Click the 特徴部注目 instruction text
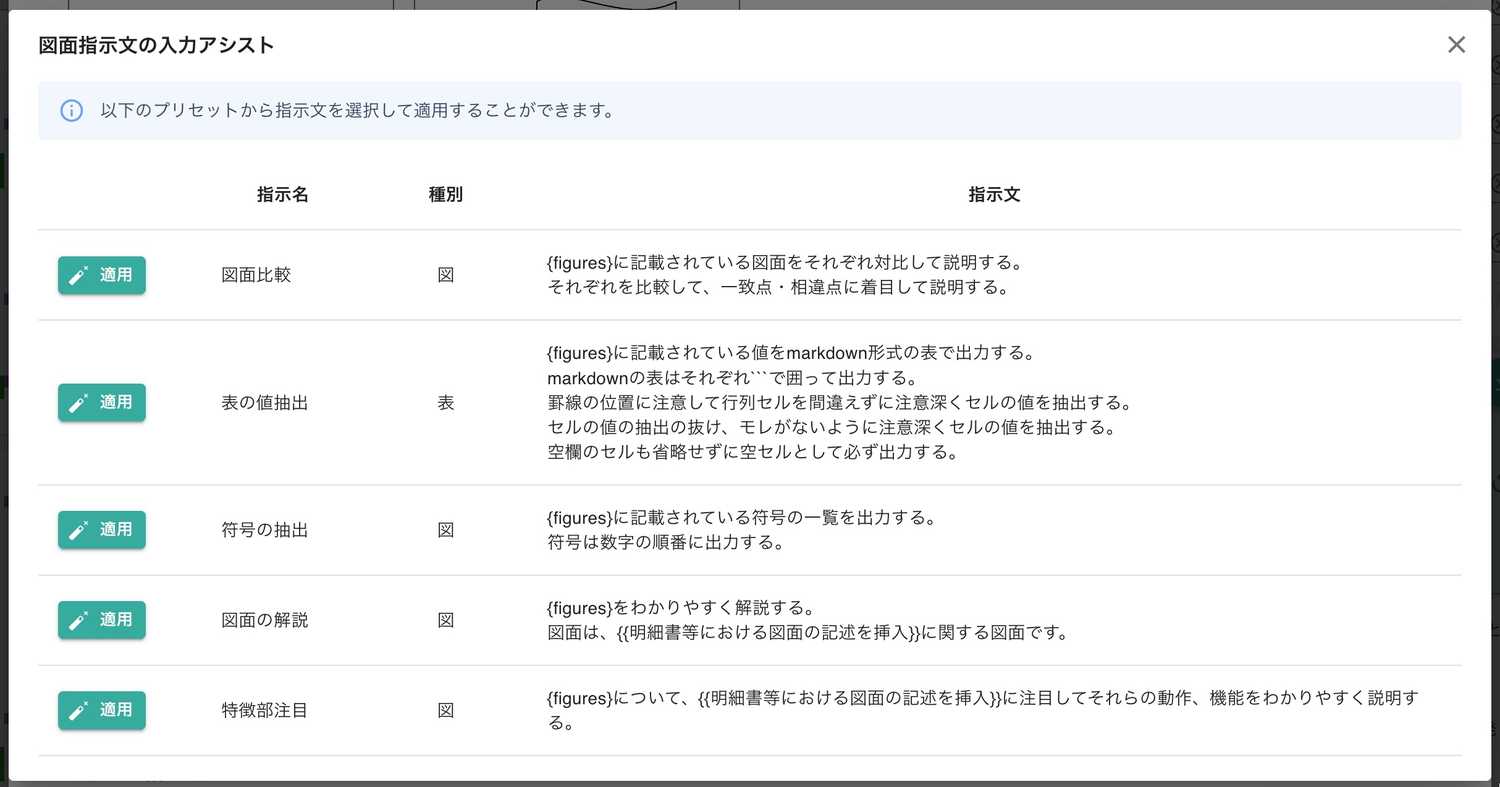The width and height of the screenshot is (1500, 787). pyautogui.click(x=983, y=710)
